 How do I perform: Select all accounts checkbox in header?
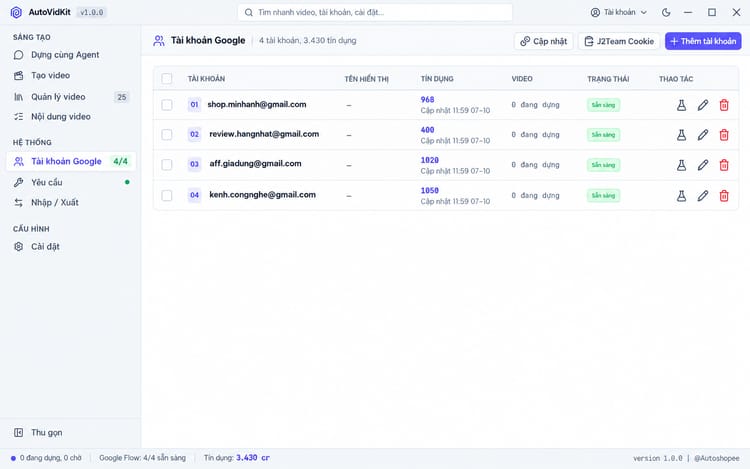[x=166, y=78]
